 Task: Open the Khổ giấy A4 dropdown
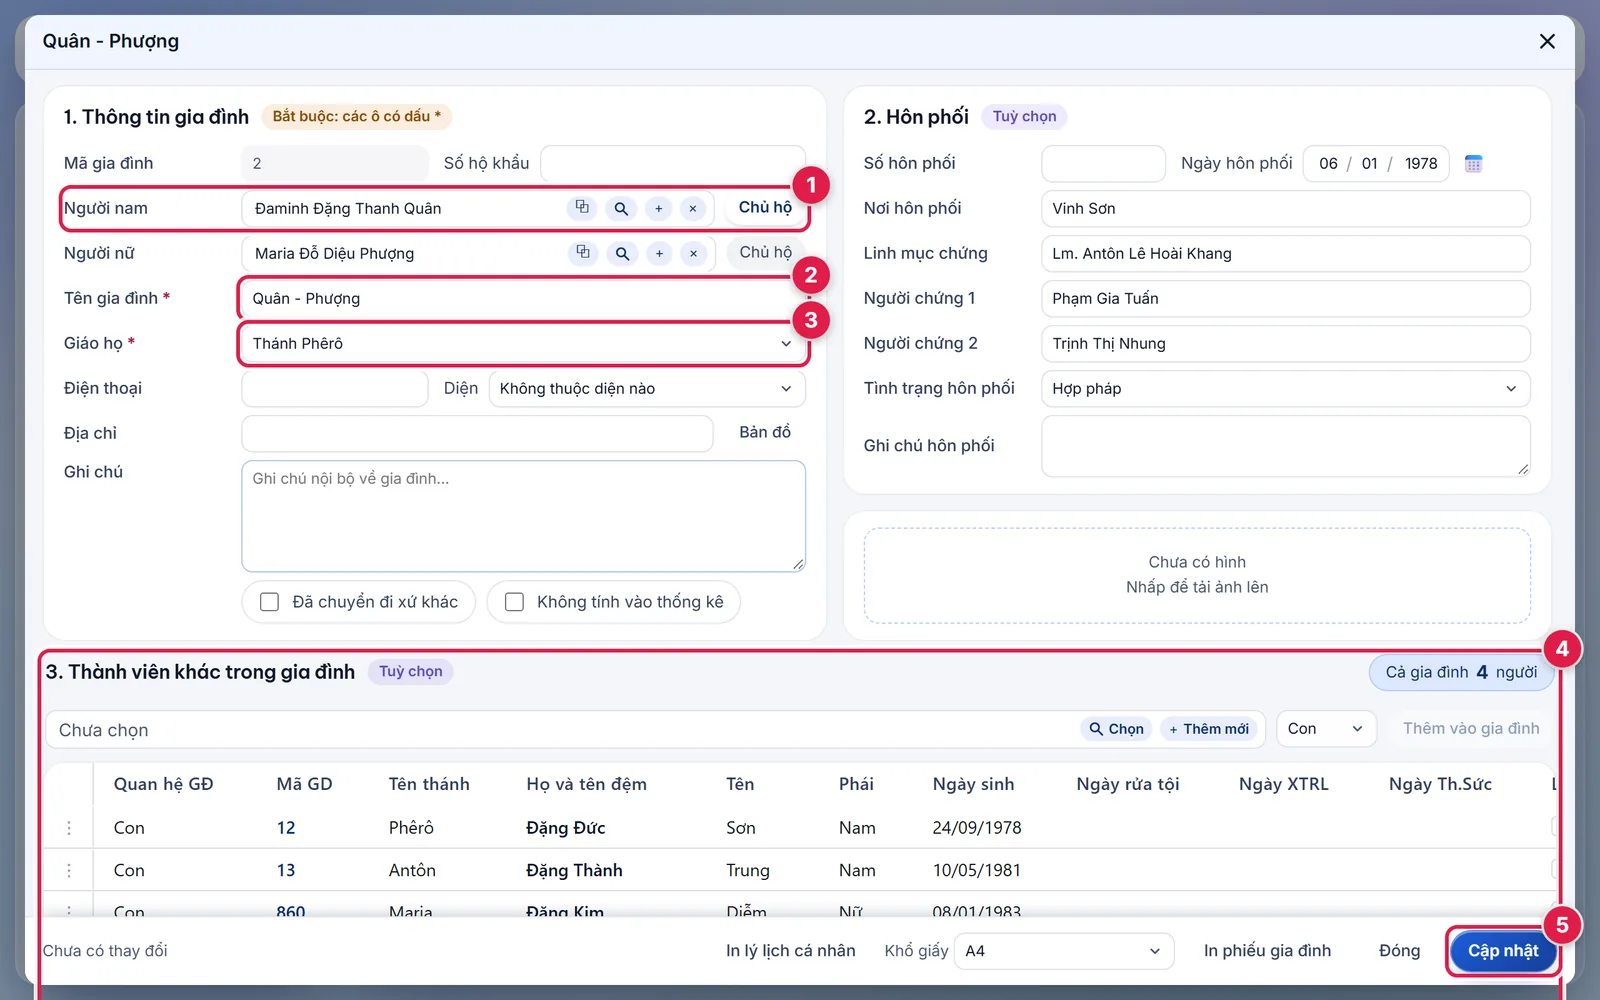coord(1064,951)
